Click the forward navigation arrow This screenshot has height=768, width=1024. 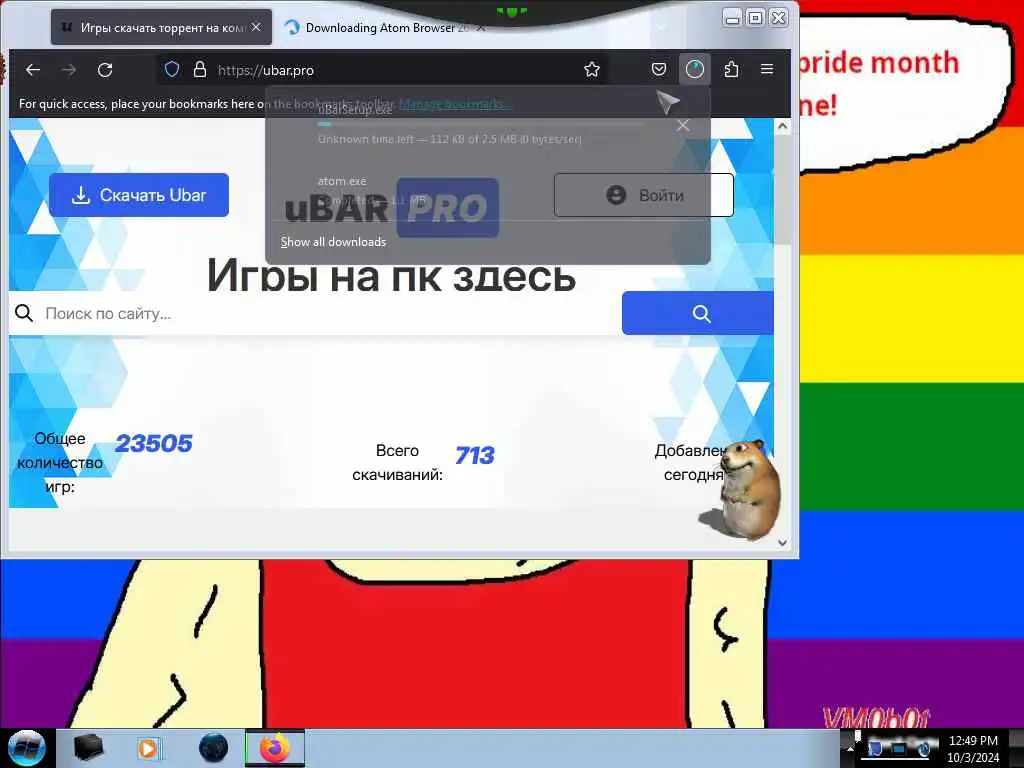point(69,70)
